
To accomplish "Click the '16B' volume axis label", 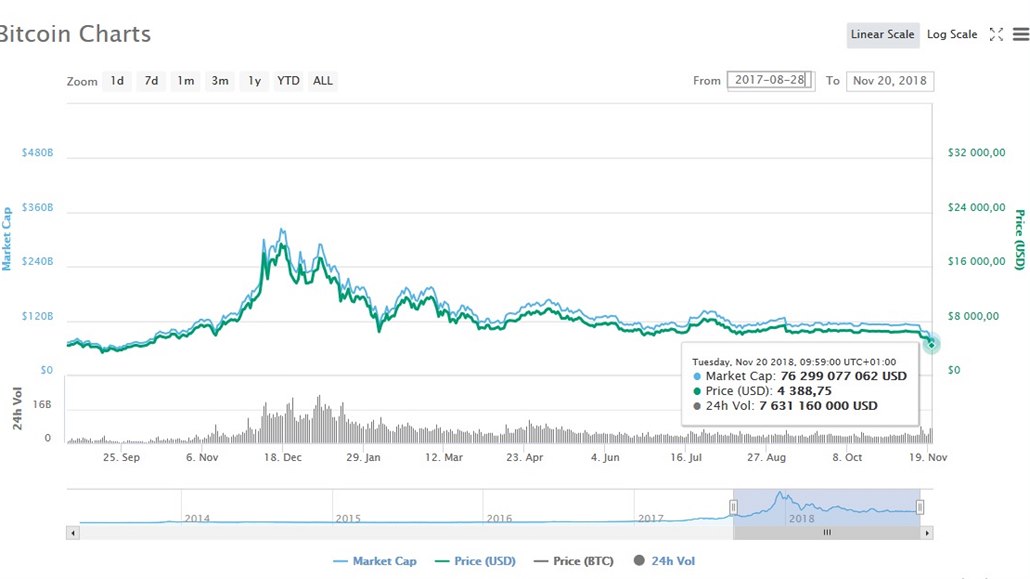I will tap(42, 405).
